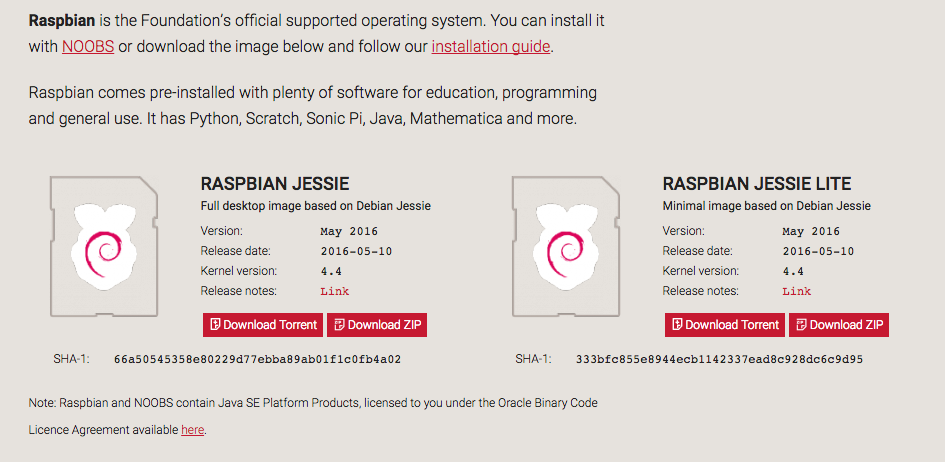Click the Raspbian Jessie Lite SD card image
This screenshot has width=945, height=462.
click(566, 246)
